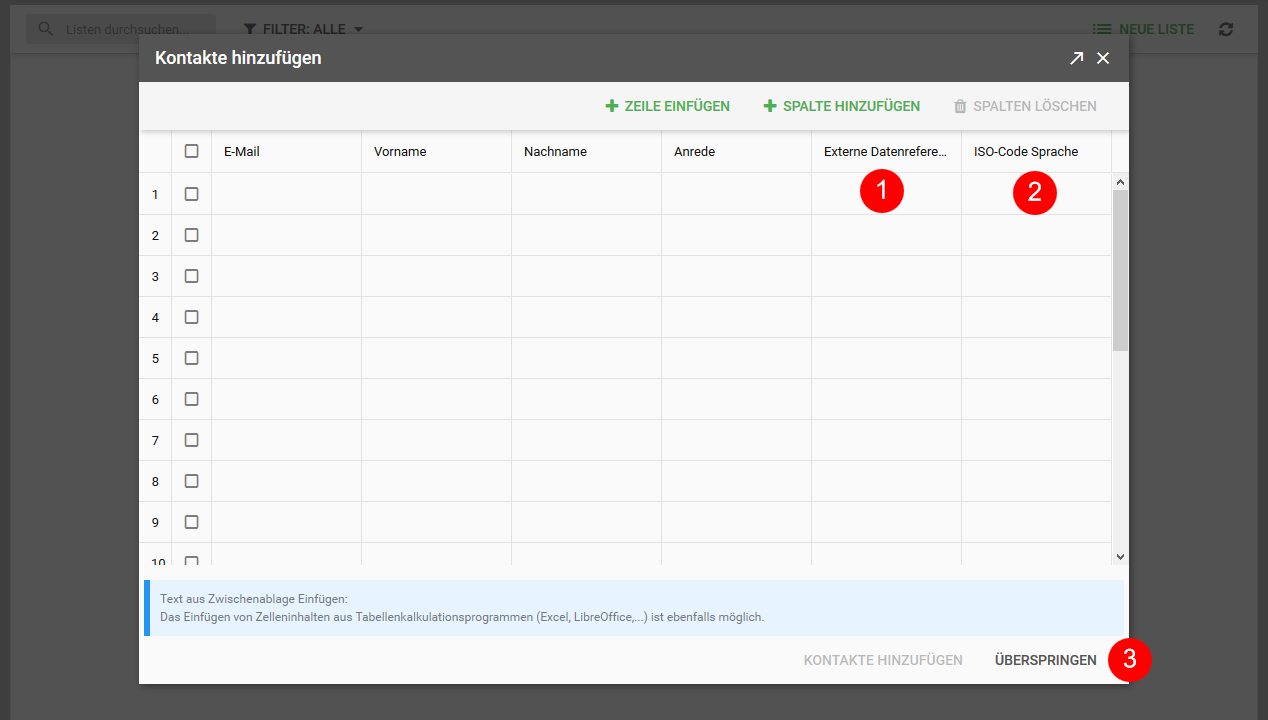This screenshot has width=1268, height=720.
Task: Expand dialog with the arrow icon
Action: 1076,58
